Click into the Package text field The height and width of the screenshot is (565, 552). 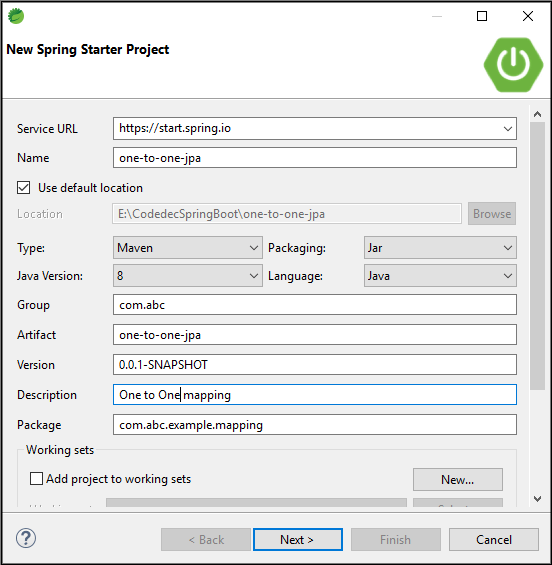[315, 425]
